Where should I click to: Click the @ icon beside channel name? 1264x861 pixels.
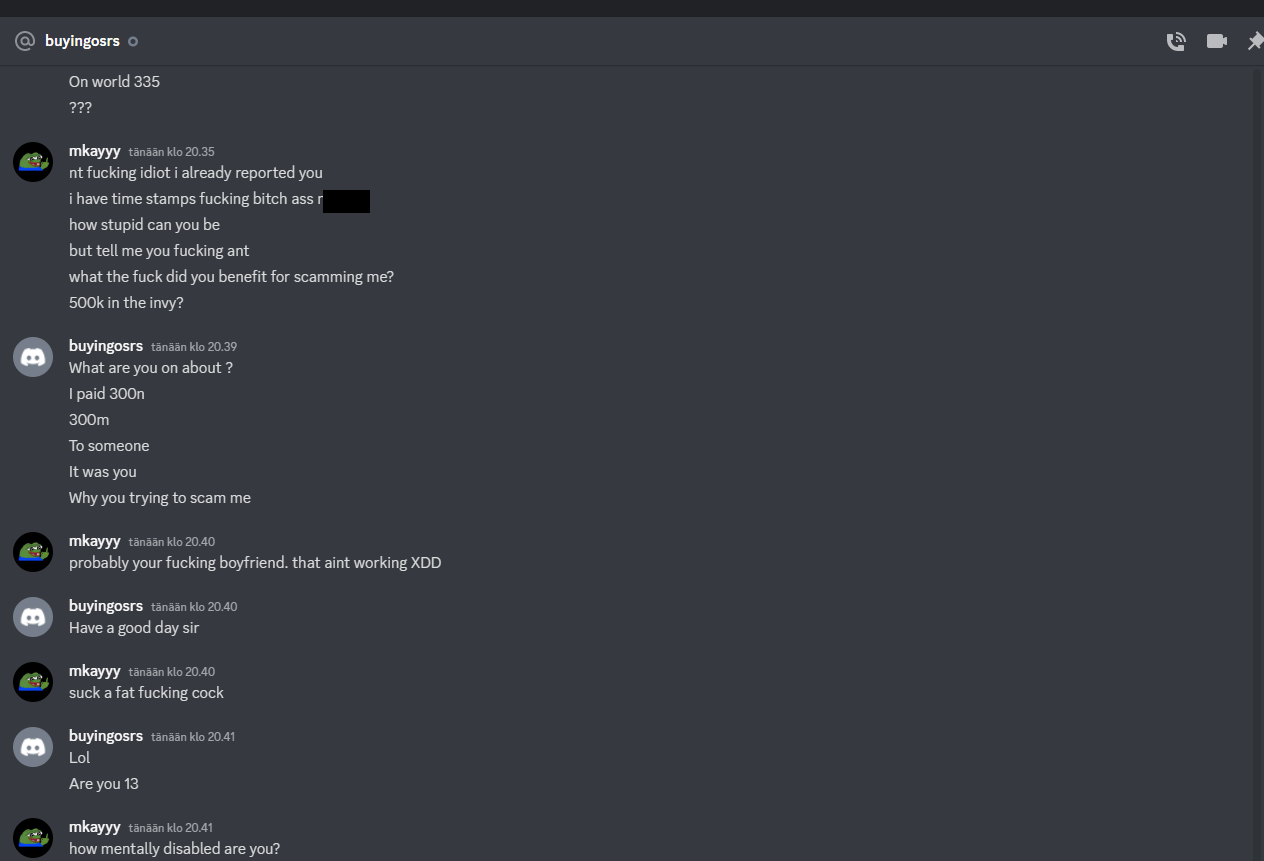(x=25, y=41)
